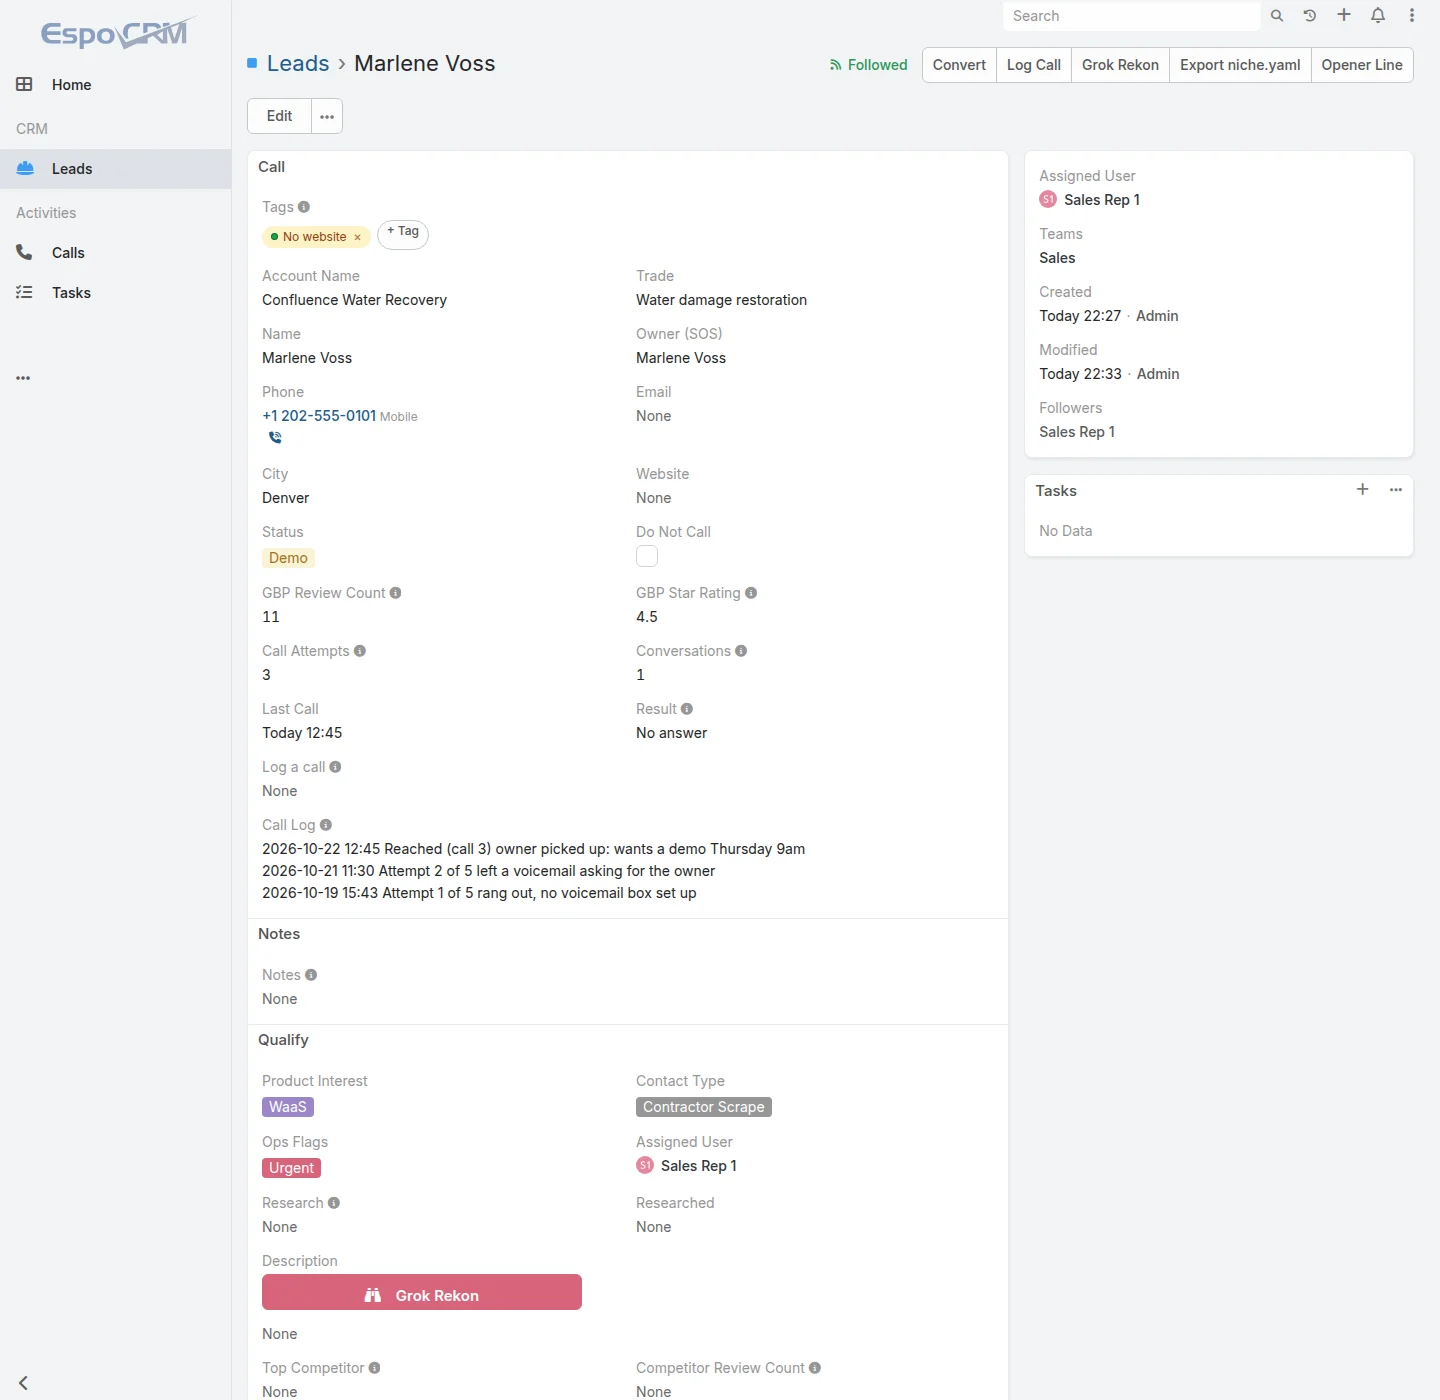Expand the sidebar more items dots
Viewport: 1440px width, 1400px height.
[x=23, y=378]
